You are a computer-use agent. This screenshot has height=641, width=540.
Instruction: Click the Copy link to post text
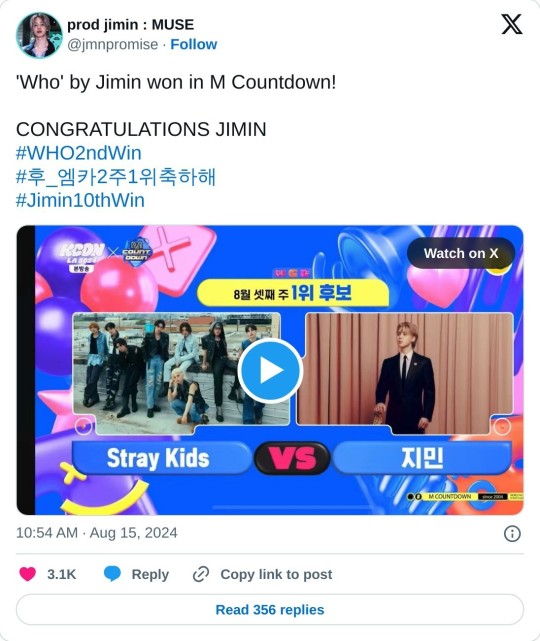coord(276,574)
